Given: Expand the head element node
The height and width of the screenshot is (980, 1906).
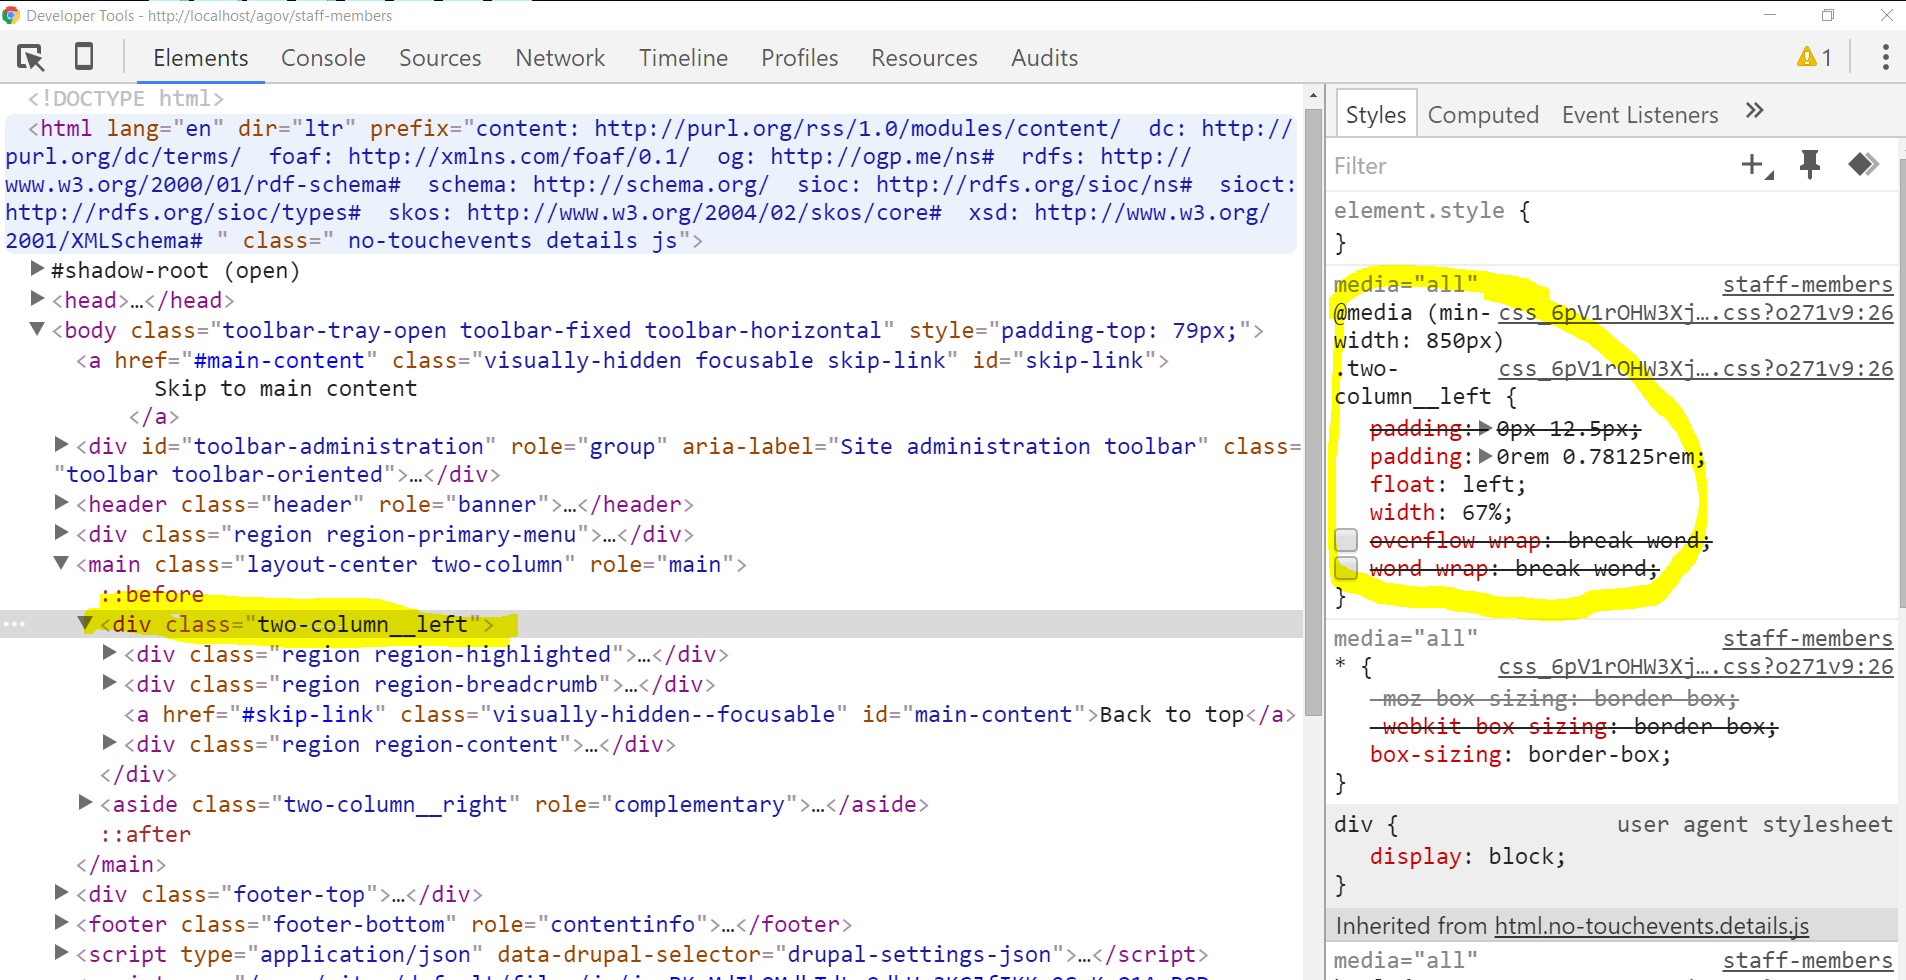Looking at the screenshot, I should [x=37, y=299].
